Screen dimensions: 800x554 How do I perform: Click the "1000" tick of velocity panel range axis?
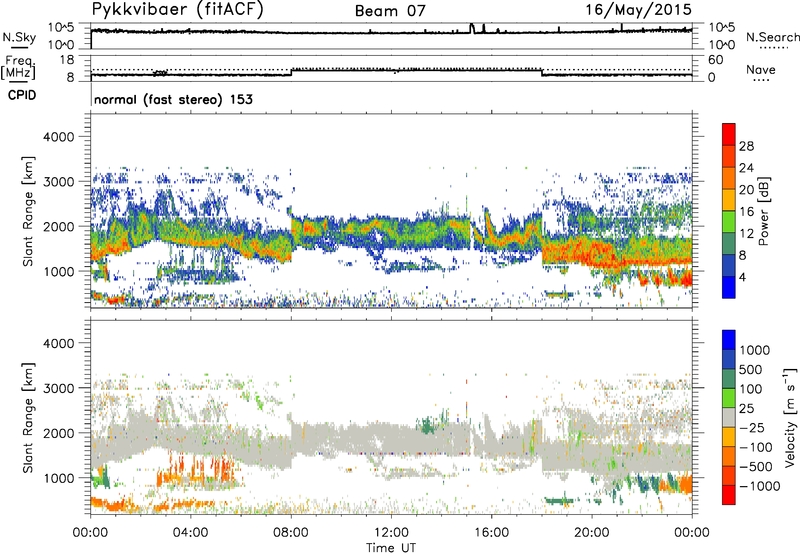pyautogui.click(x=59, y=478)
